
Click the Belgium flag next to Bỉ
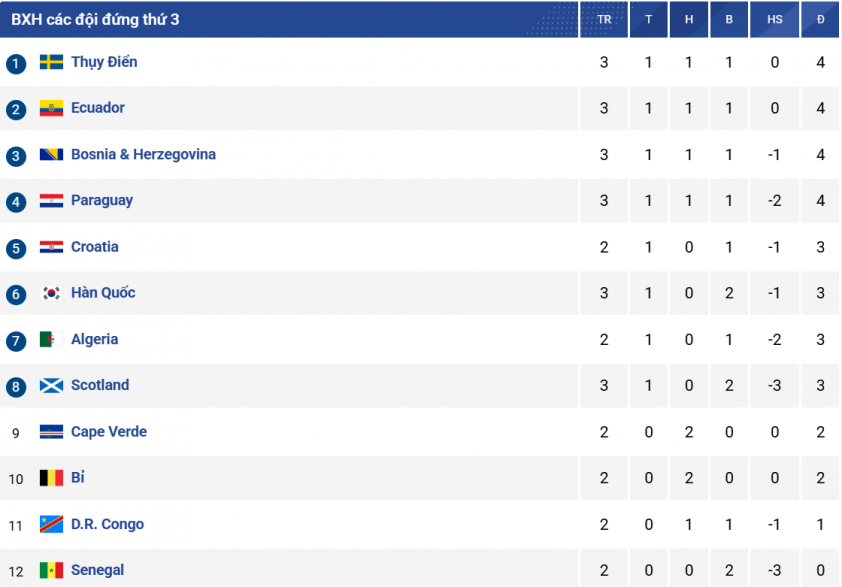click(x=51, y=478)
